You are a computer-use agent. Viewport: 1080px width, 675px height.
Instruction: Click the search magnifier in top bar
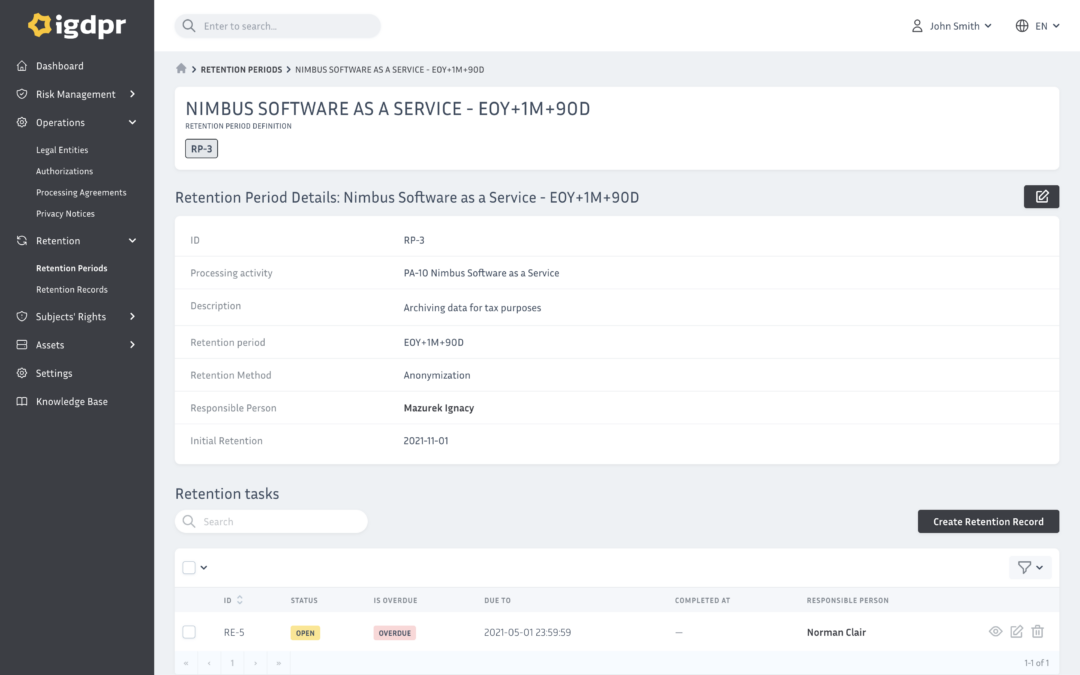tap(189, 25)
